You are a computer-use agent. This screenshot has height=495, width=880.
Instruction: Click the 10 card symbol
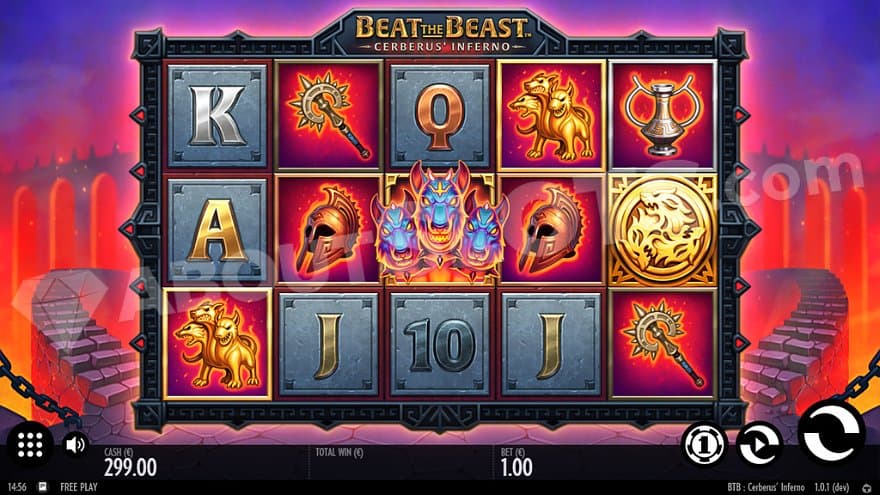(440, 343)
